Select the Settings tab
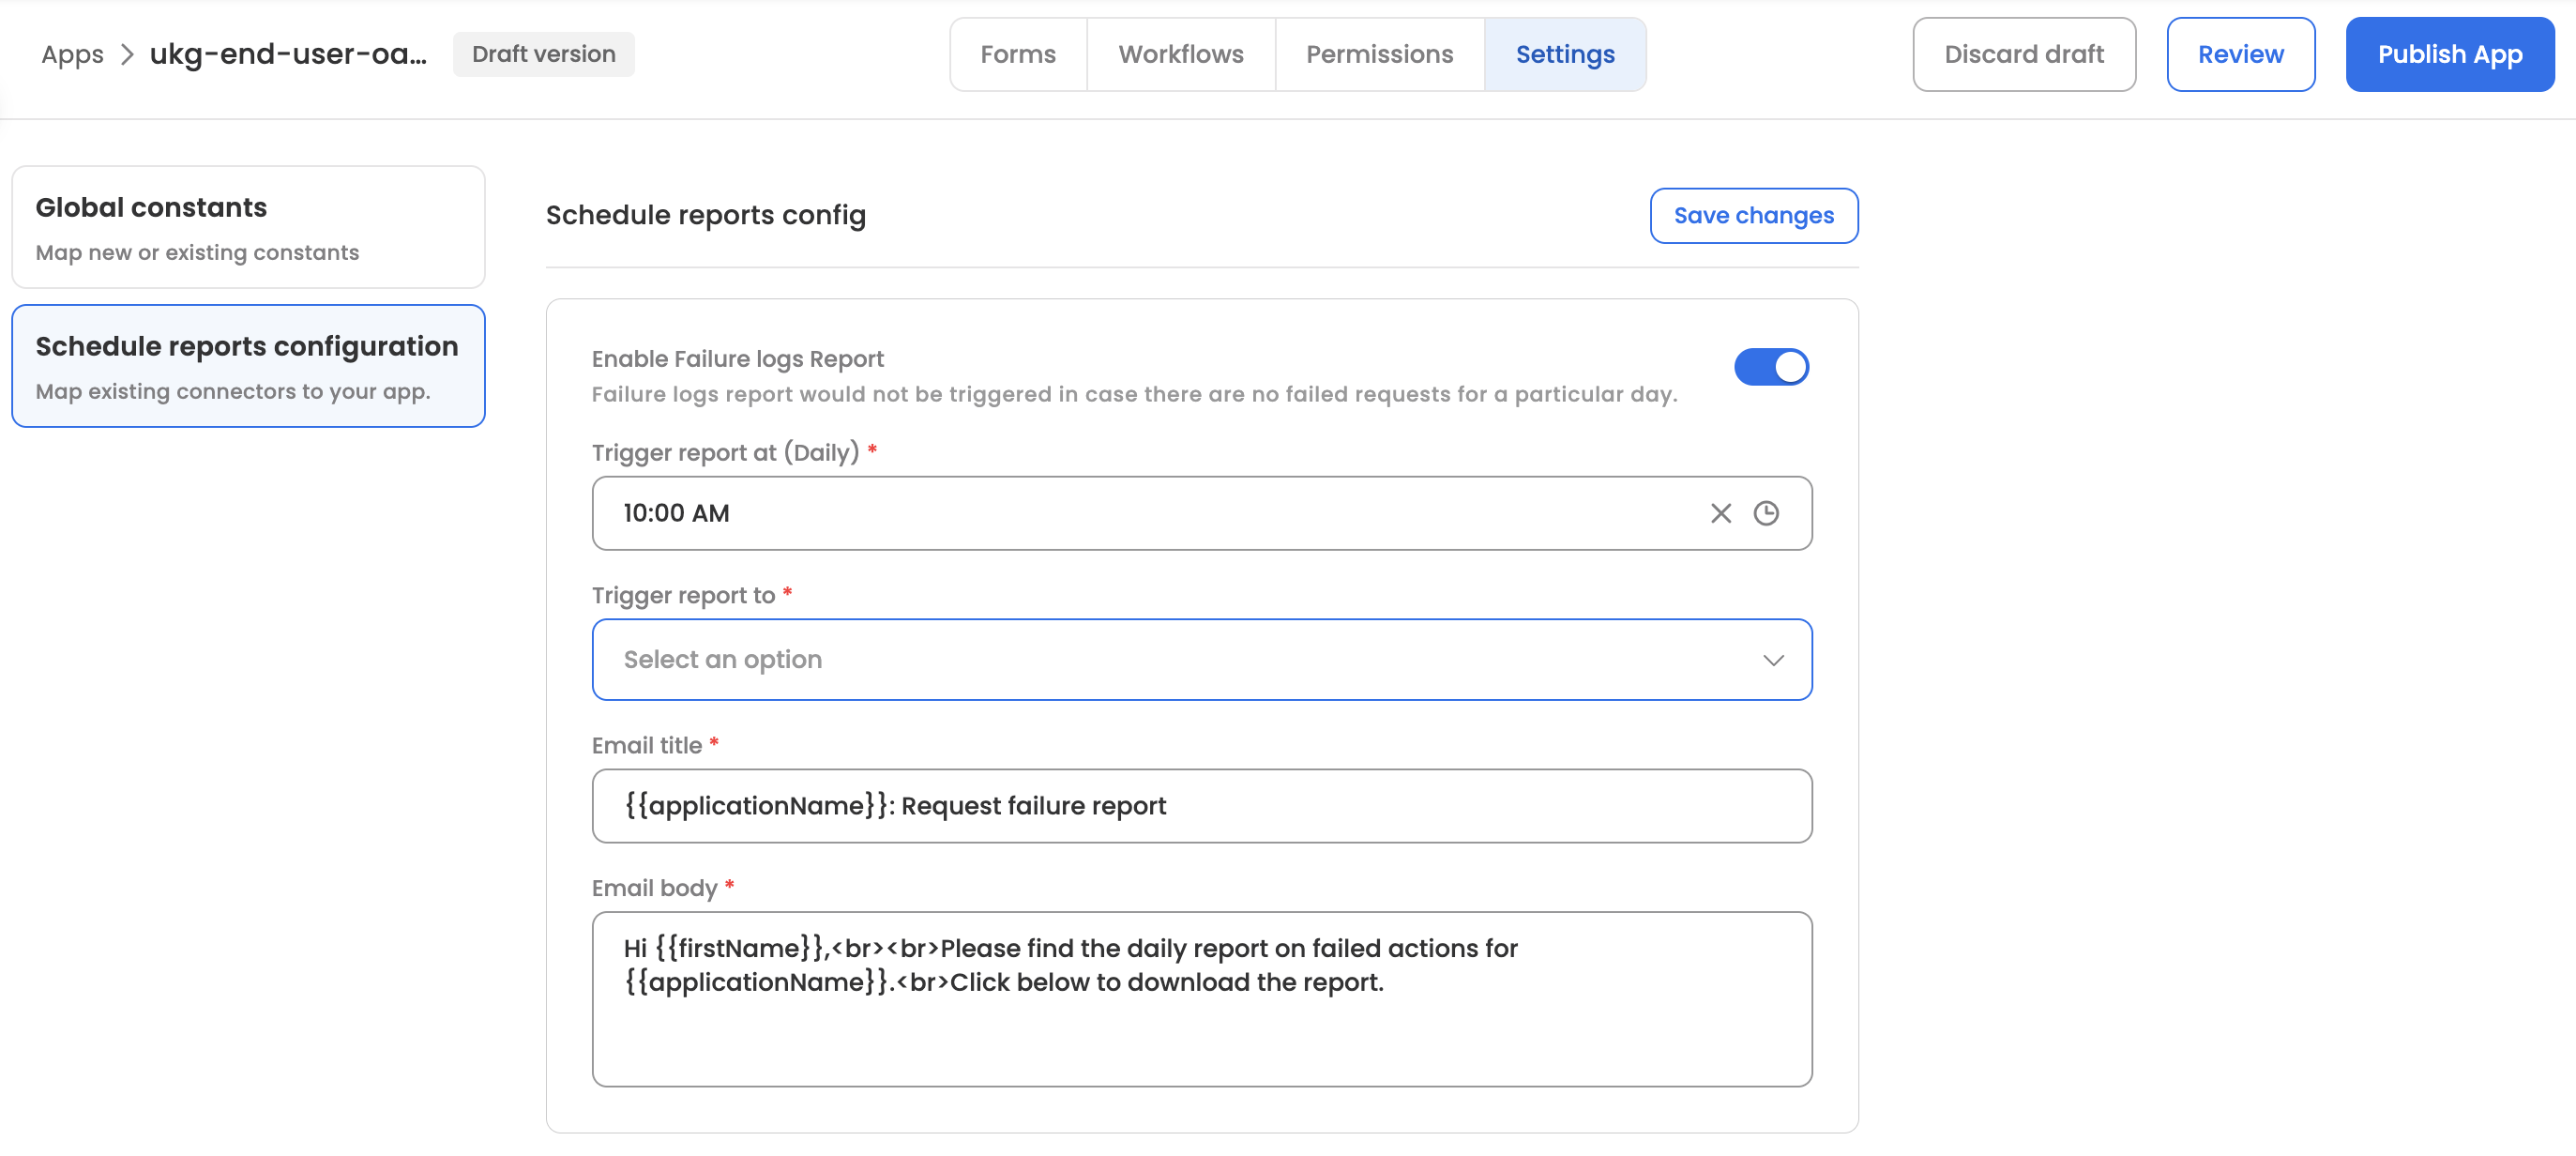Viewport: 2576px width, 1156px height. tap(1564, 54)
